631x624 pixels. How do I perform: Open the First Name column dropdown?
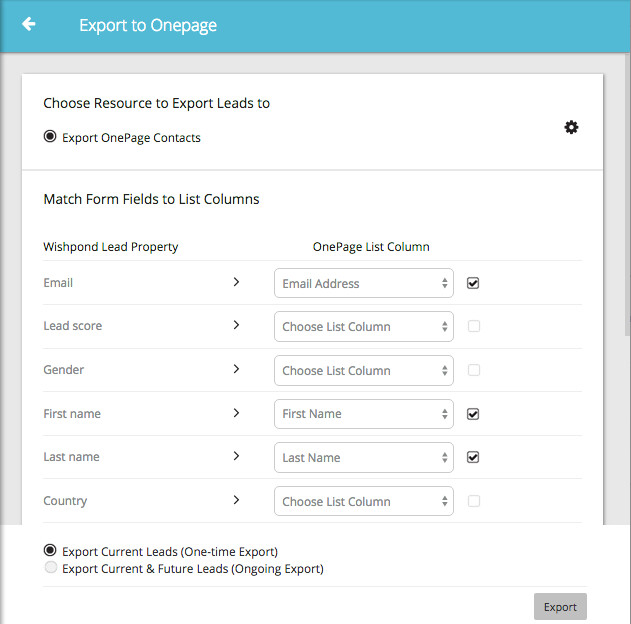(364, 414)
